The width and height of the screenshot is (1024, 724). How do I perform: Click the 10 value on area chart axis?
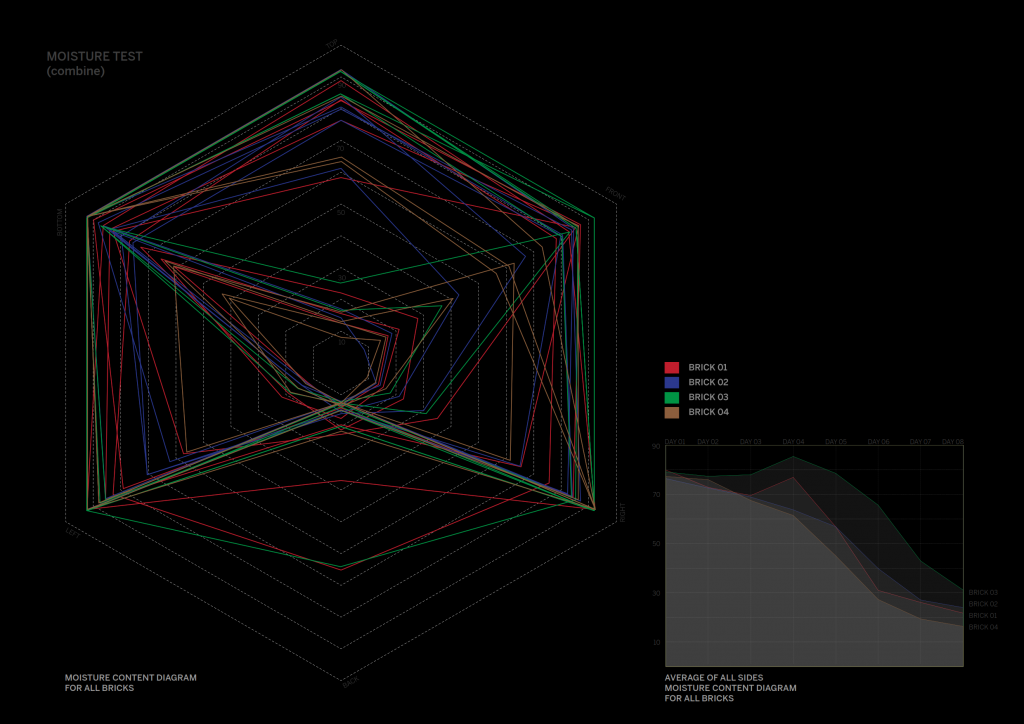pos(656,643)
